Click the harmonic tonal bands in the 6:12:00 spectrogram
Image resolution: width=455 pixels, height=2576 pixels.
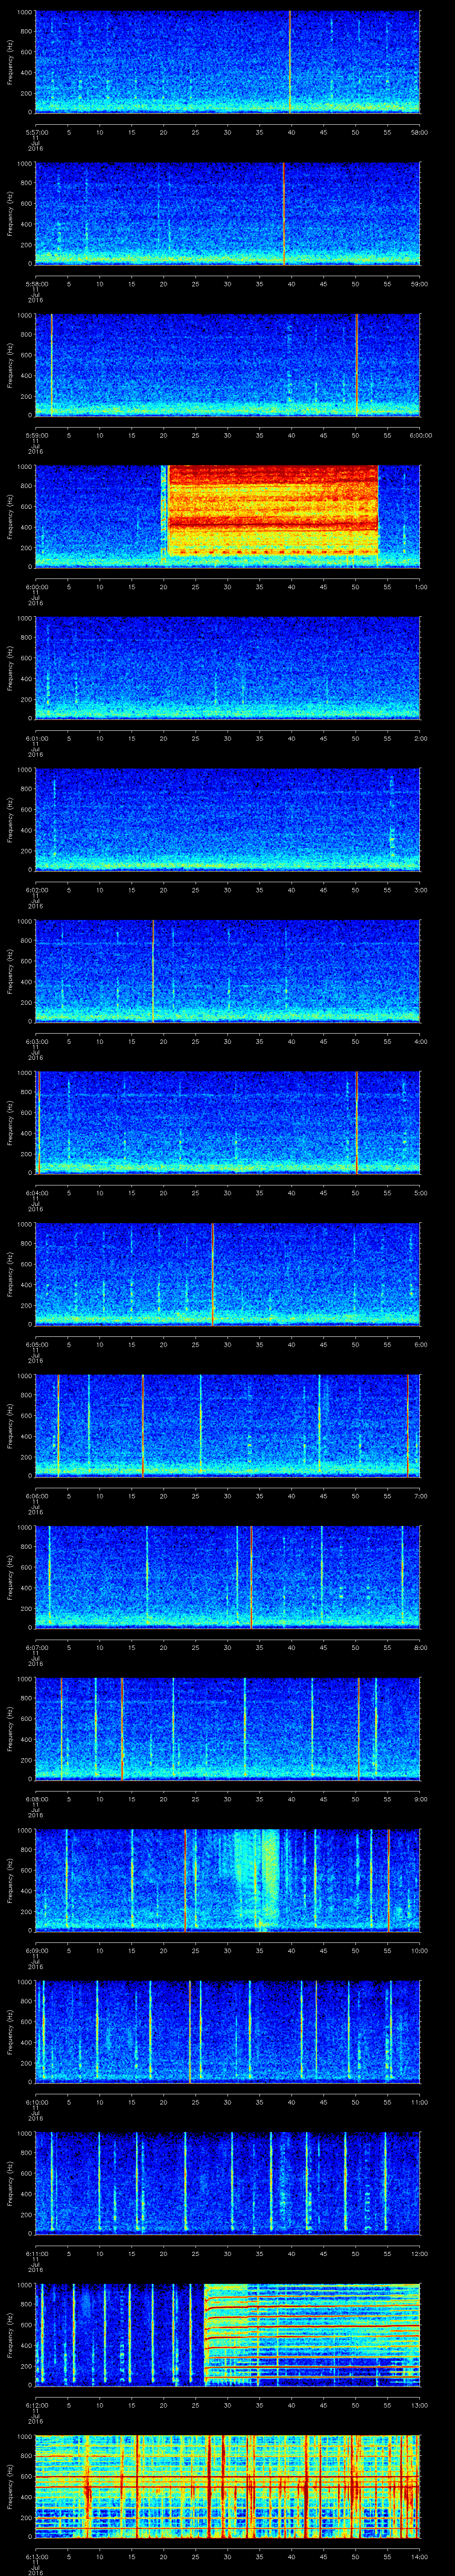click(312, 2335)
